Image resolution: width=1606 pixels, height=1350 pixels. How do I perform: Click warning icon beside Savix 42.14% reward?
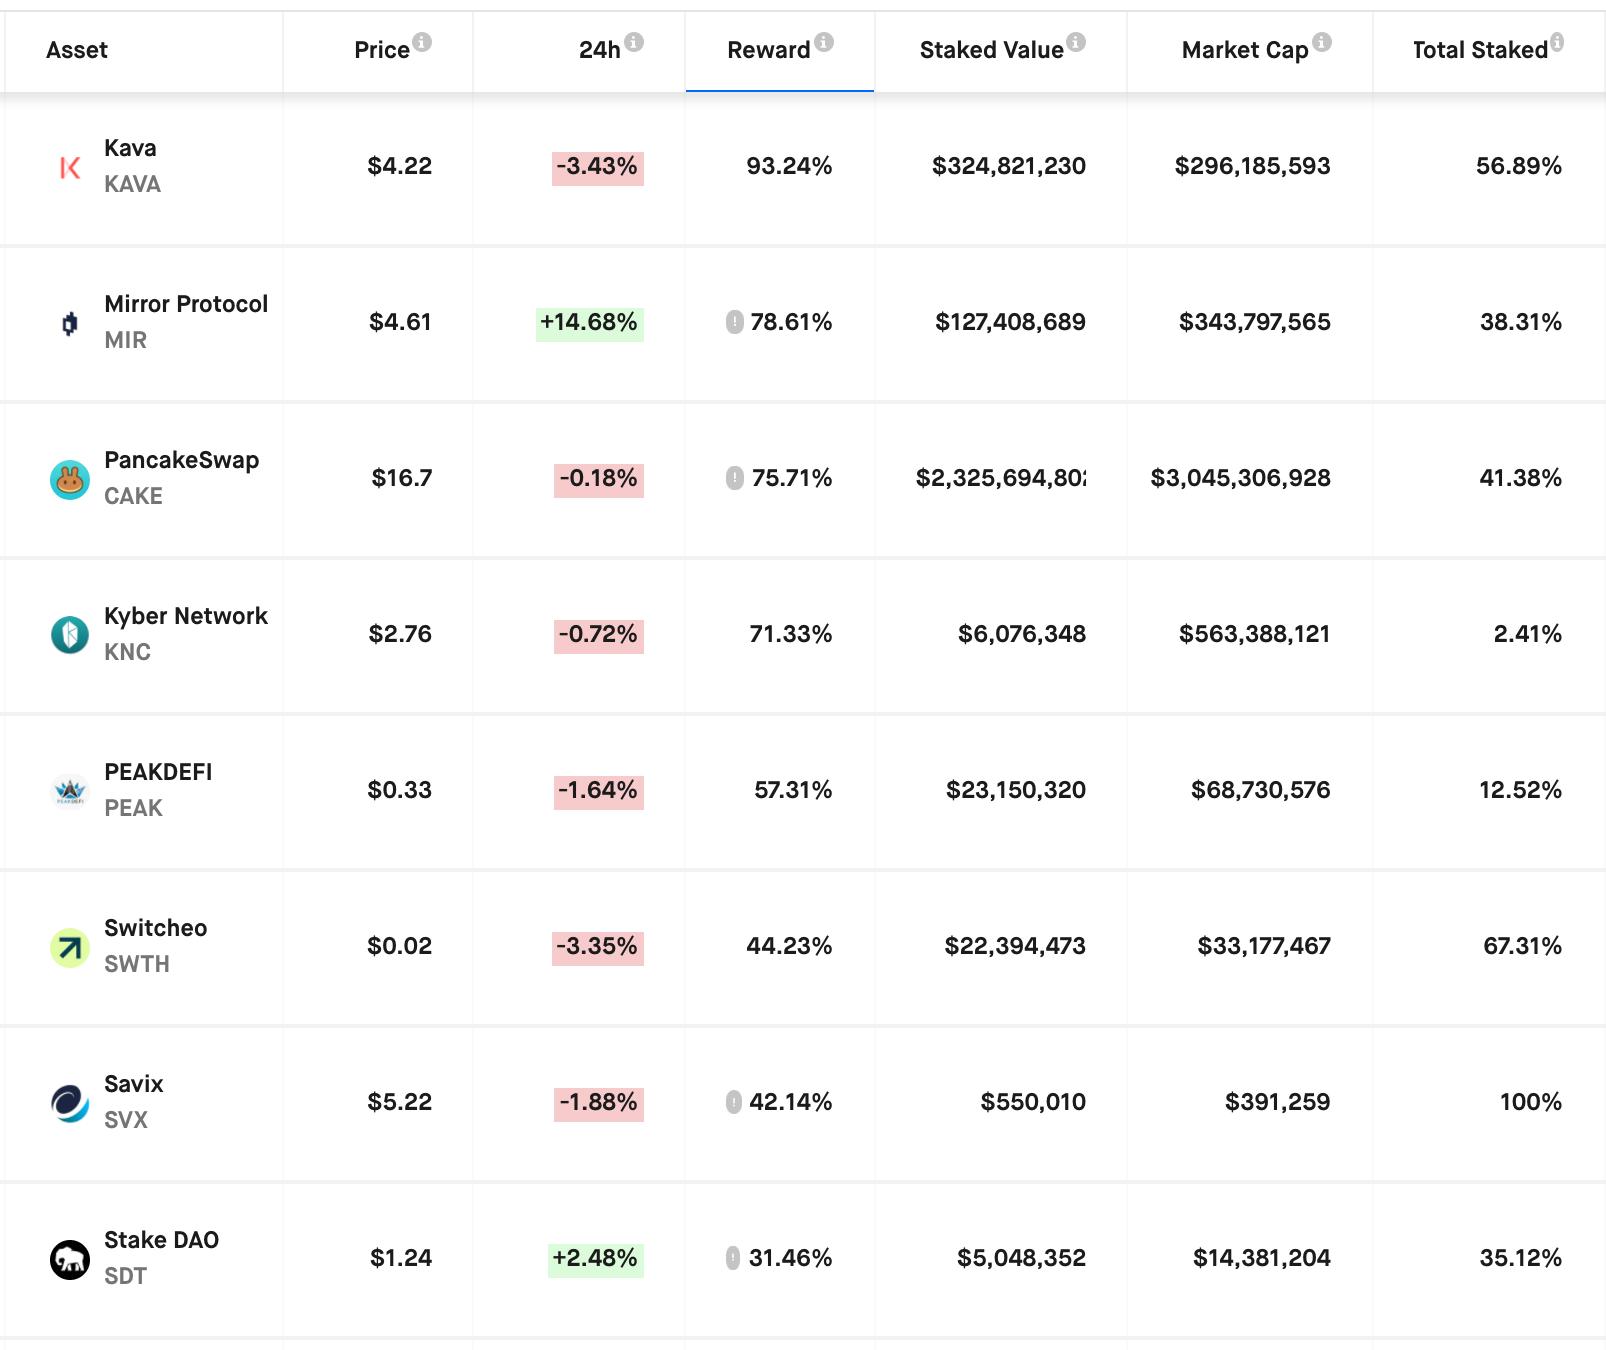[734, 1102]
